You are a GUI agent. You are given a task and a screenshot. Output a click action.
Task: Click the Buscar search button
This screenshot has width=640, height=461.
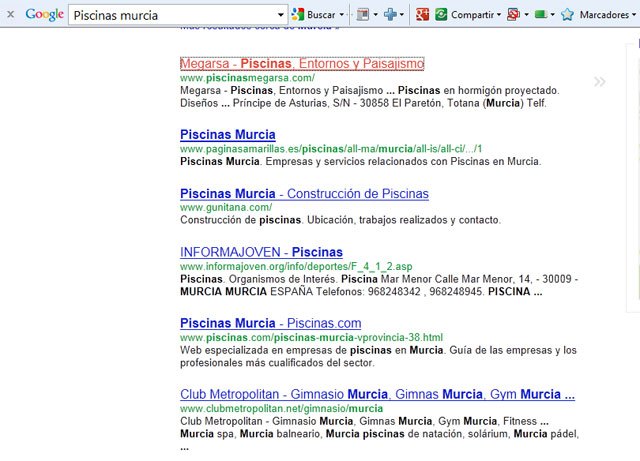coord(313,15)
